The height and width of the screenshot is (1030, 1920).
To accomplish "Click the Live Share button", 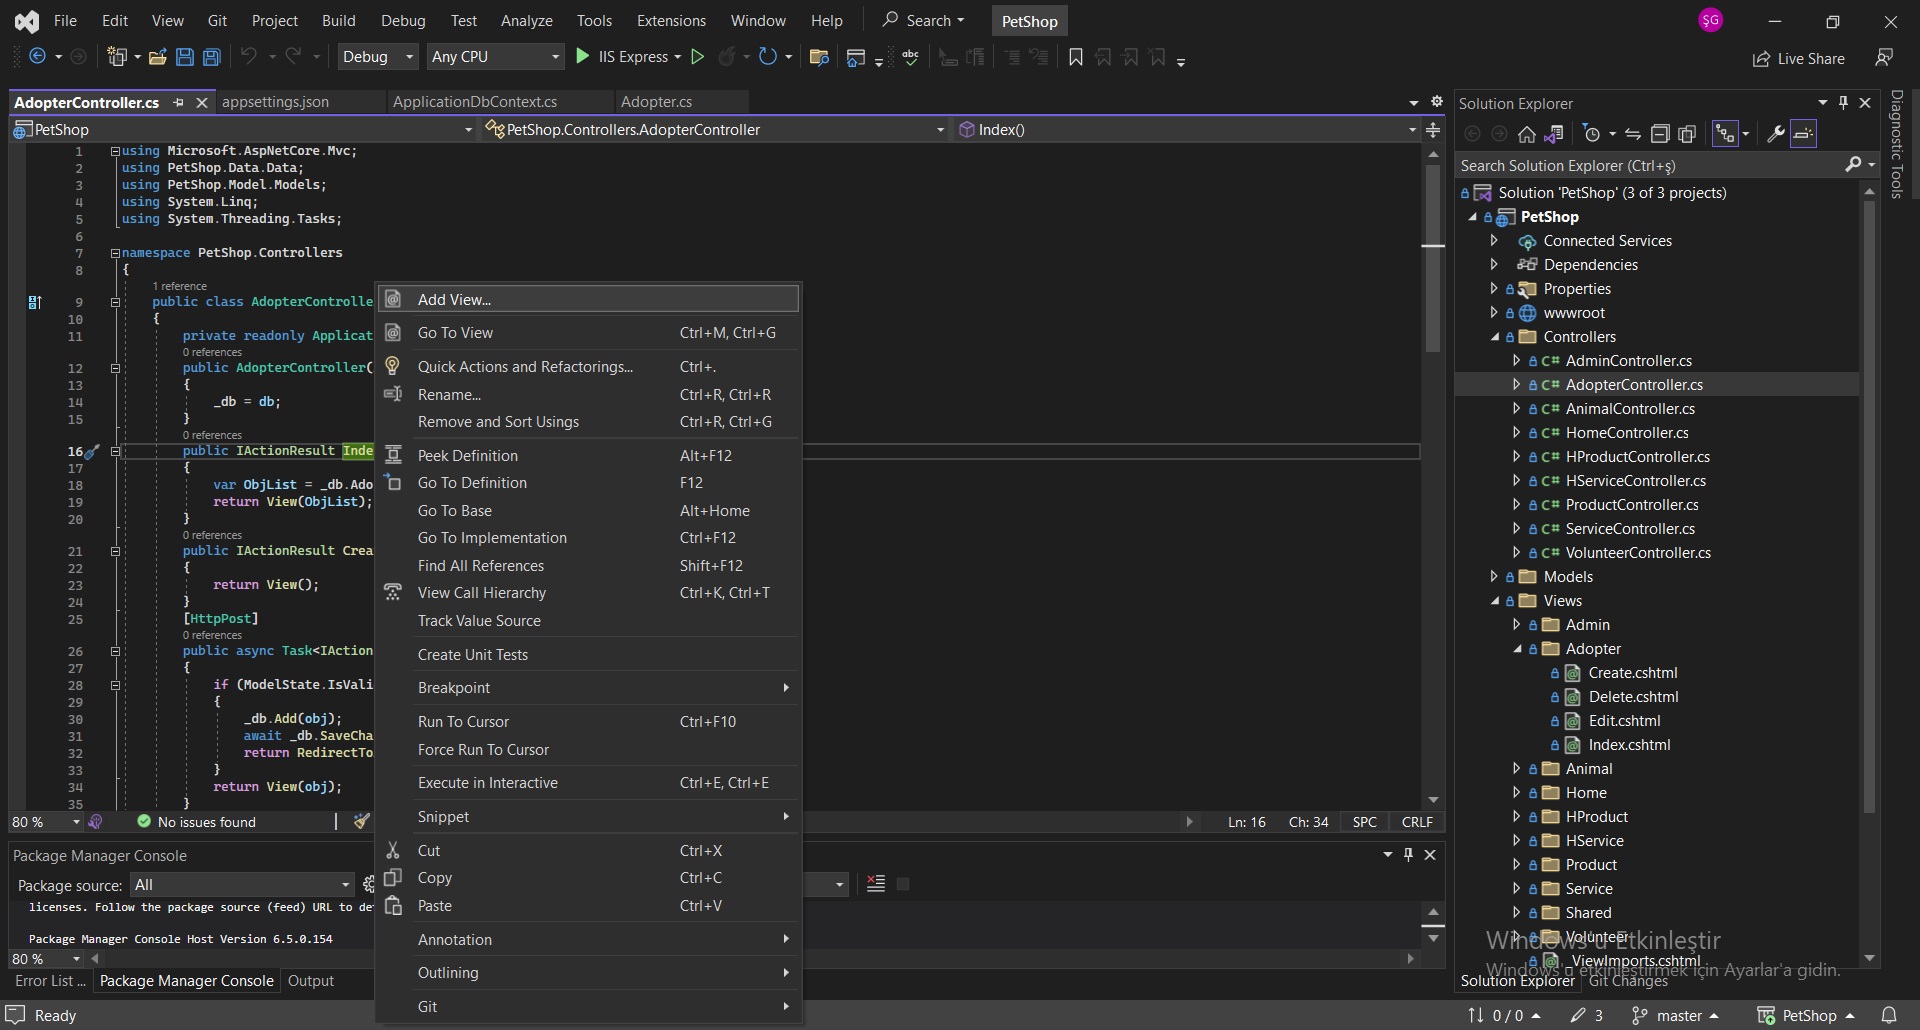I will pos(1798,59).
